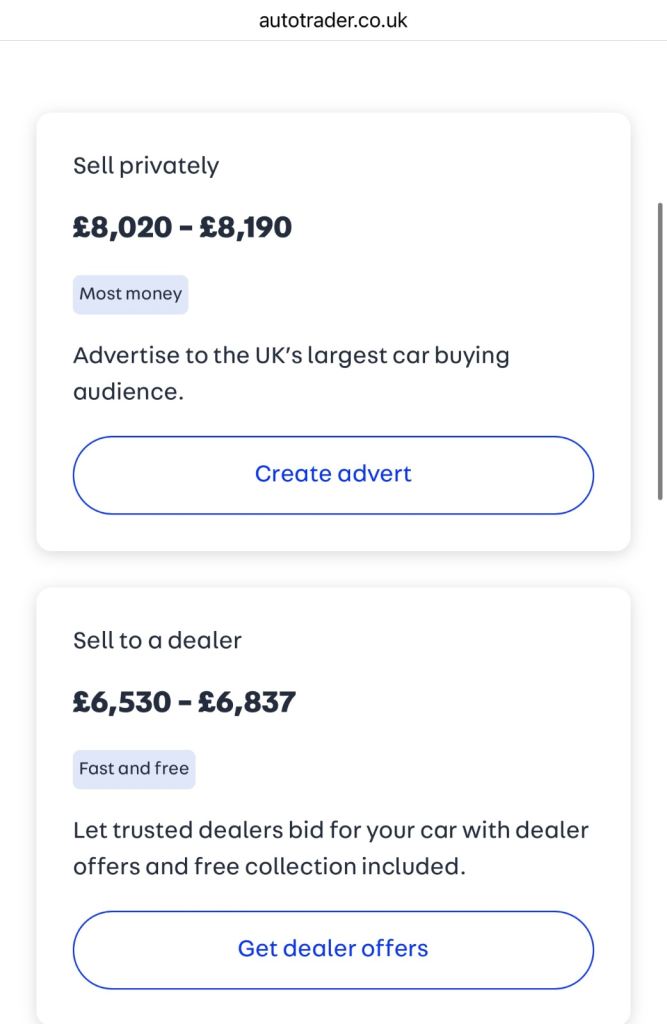Click the Most money badge
Screen dimensions: 667x1024
pos(130,294)
